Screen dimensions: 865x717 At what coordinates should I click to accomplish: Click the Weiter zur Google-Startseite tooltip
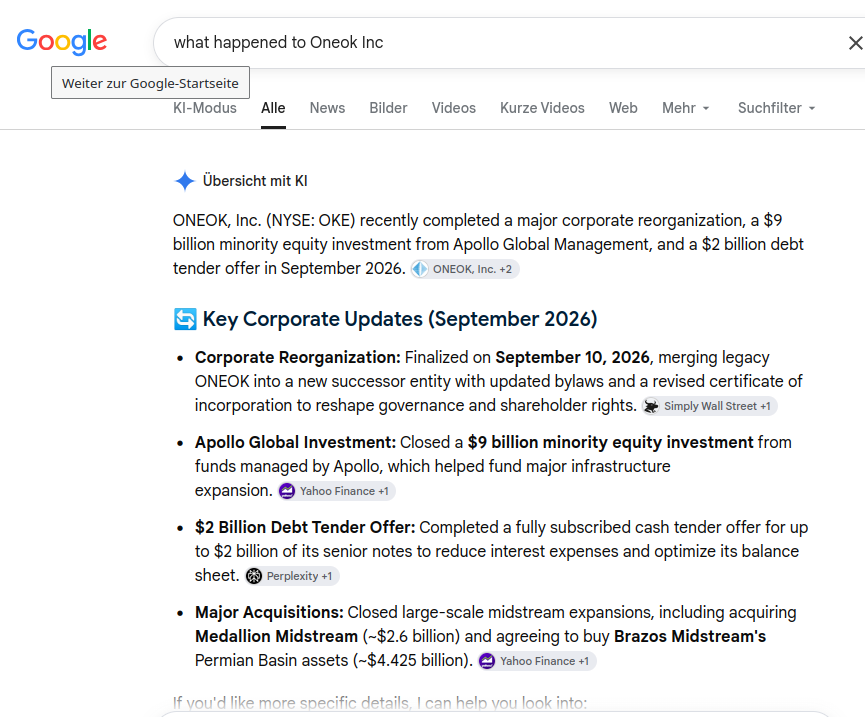point(151,83)
